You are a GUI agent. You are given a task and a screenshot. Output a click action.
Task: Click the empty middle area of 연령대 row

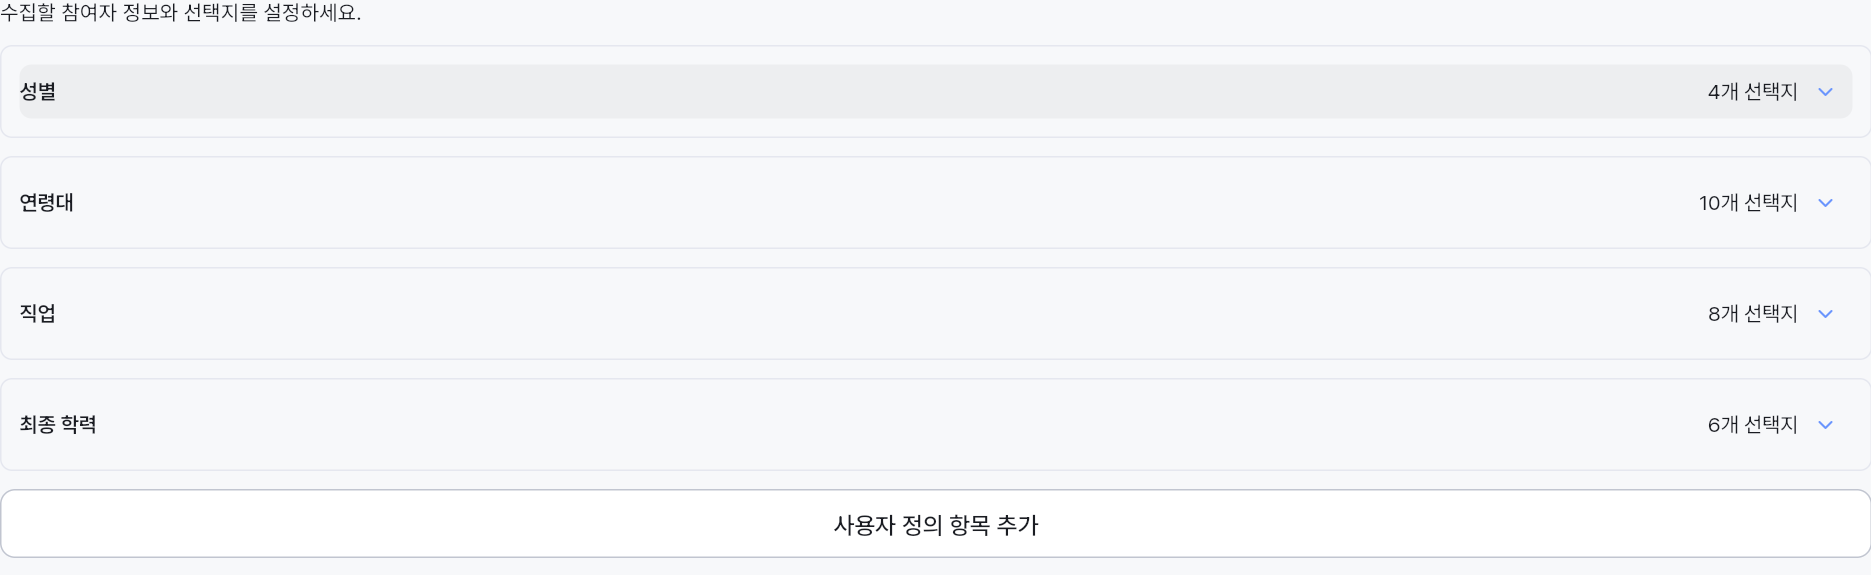click(x=880, y=203)
